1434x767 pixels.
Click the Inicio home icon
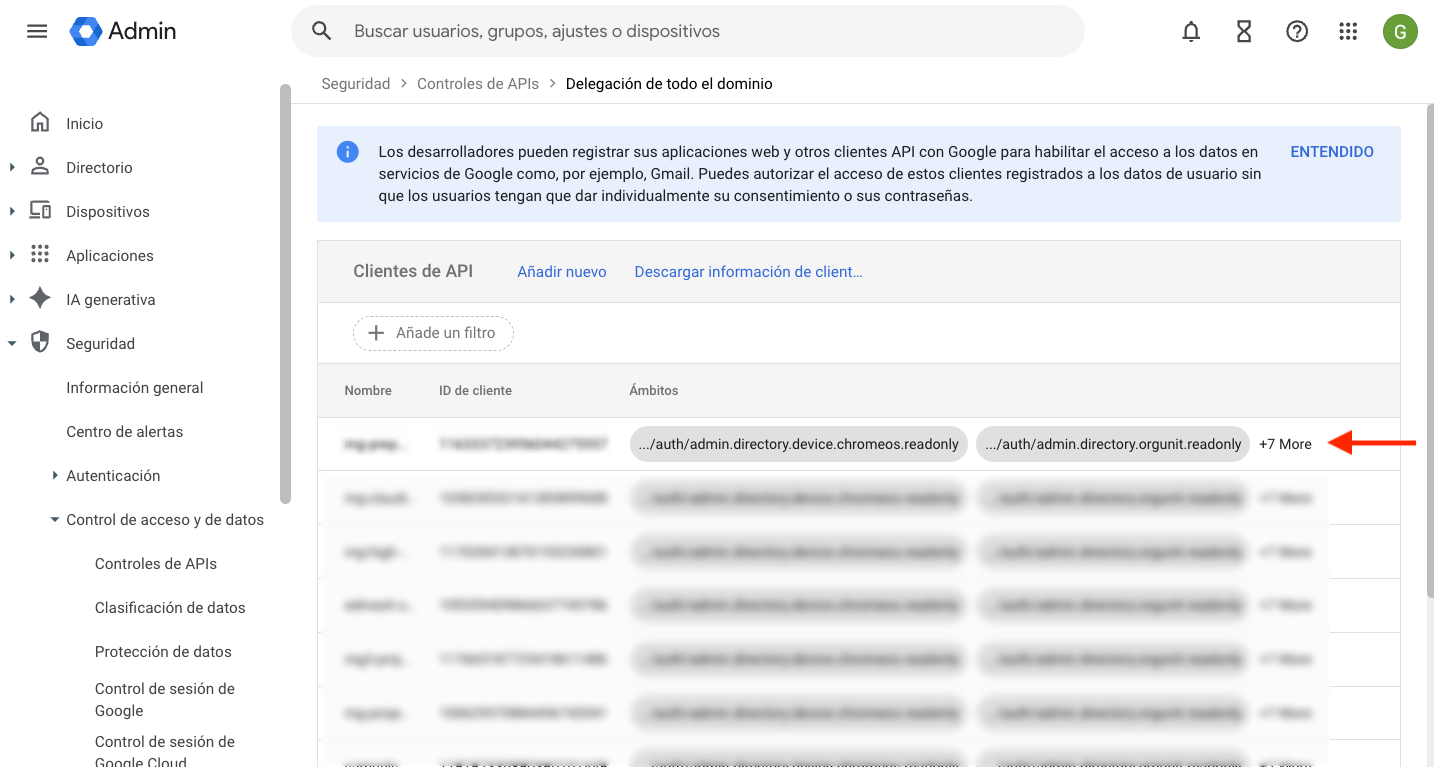[x=40, y=123]
